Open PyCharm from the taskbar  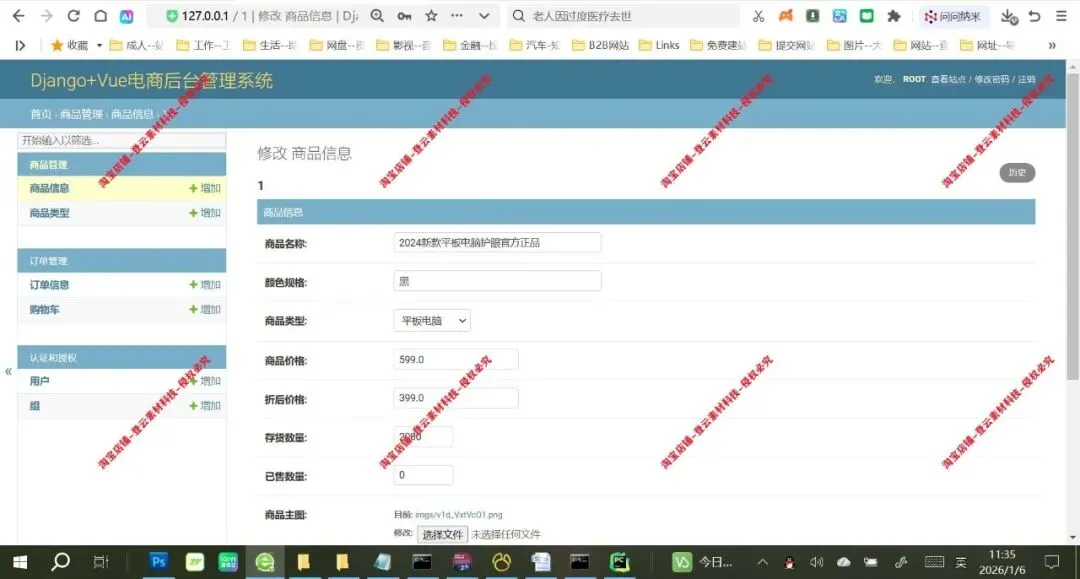pyautogui.click(x=620, y=562)
